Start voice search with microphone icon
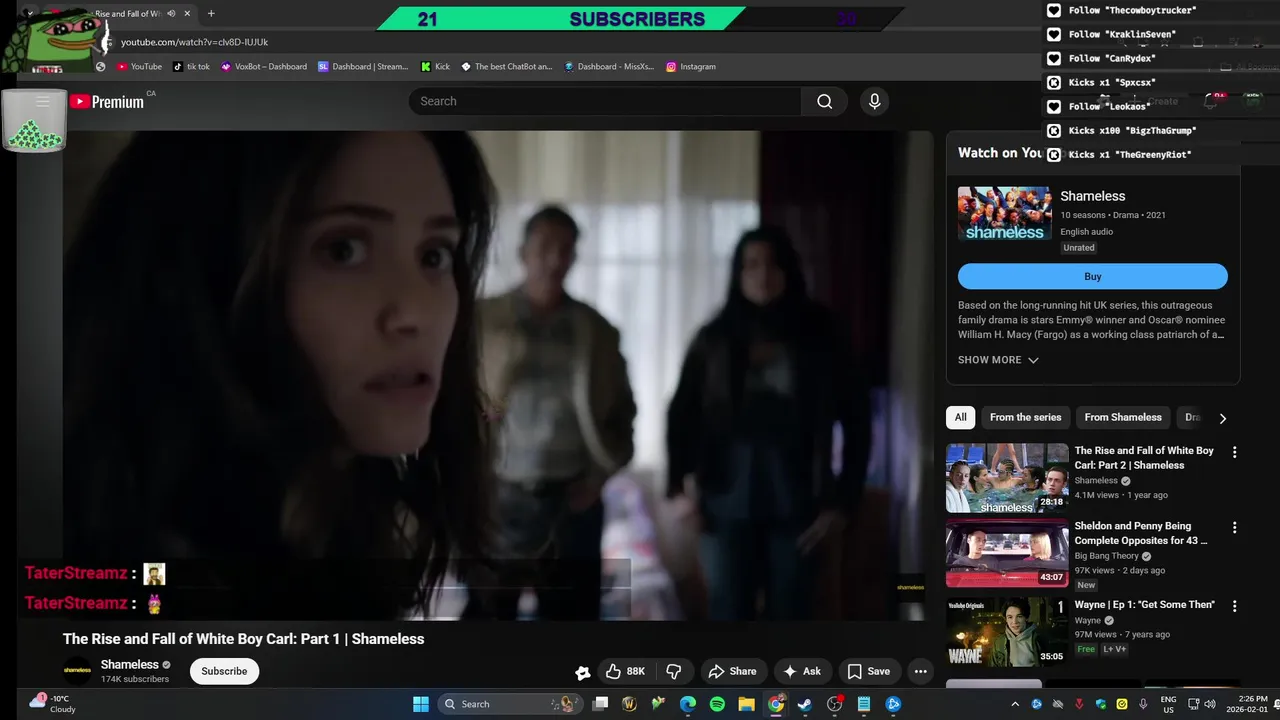 [874, 101]
